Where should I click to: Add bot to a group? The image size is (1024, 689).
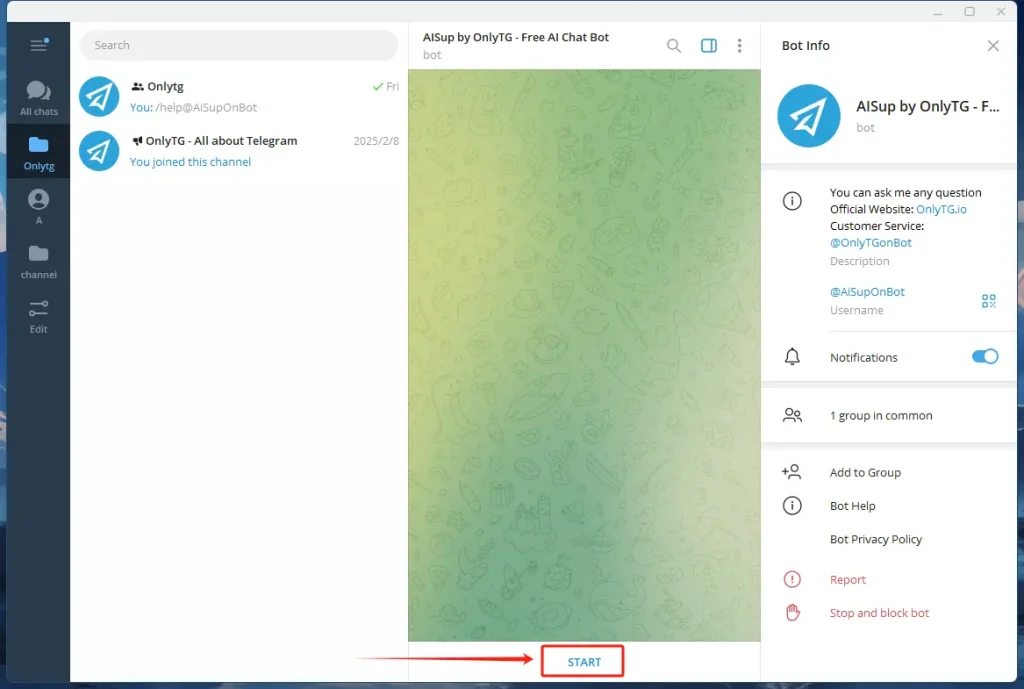[x=864, y=473]
